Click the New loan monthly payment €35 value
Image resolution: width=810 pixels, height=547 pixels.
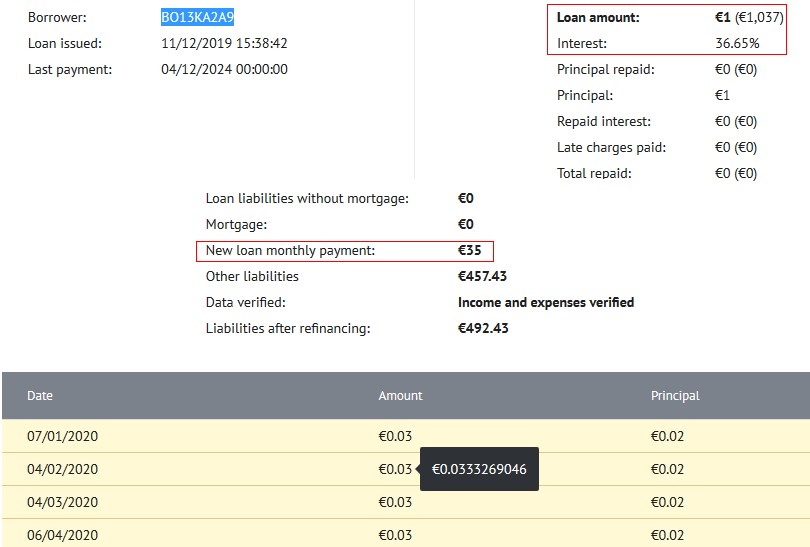tap(470, 251)
